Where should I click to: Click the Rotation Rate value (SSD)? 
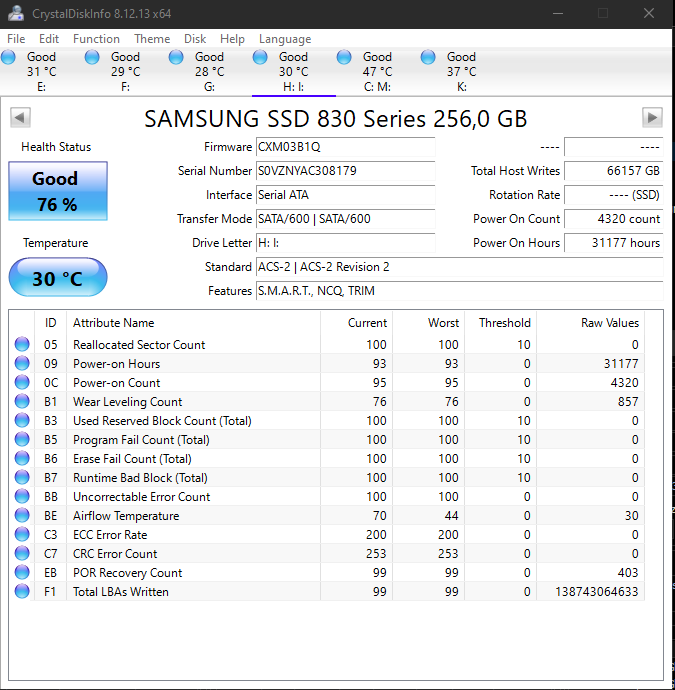pos(613,195)
